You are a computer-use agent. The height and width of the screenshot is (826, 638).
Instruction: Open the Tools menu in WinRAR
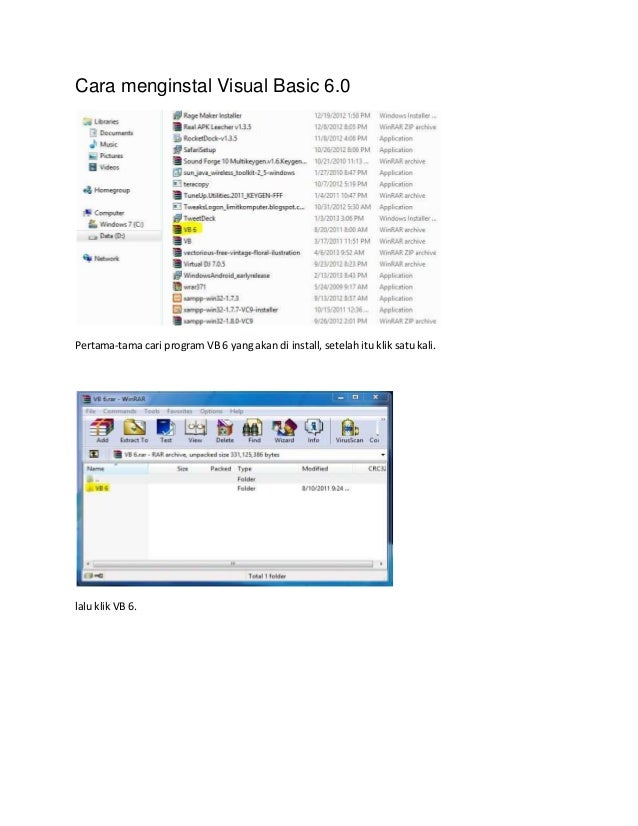click(x=152, y=411)
